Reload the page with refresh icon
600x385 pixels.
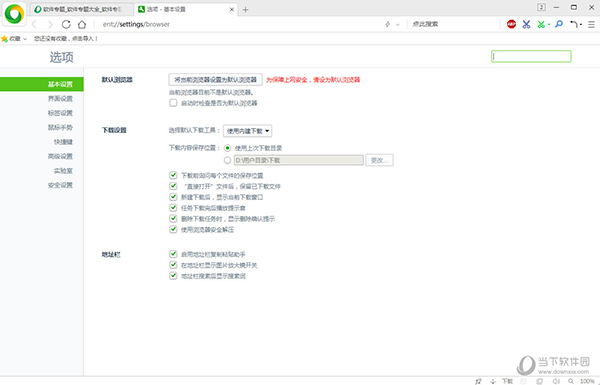(66, 24)
